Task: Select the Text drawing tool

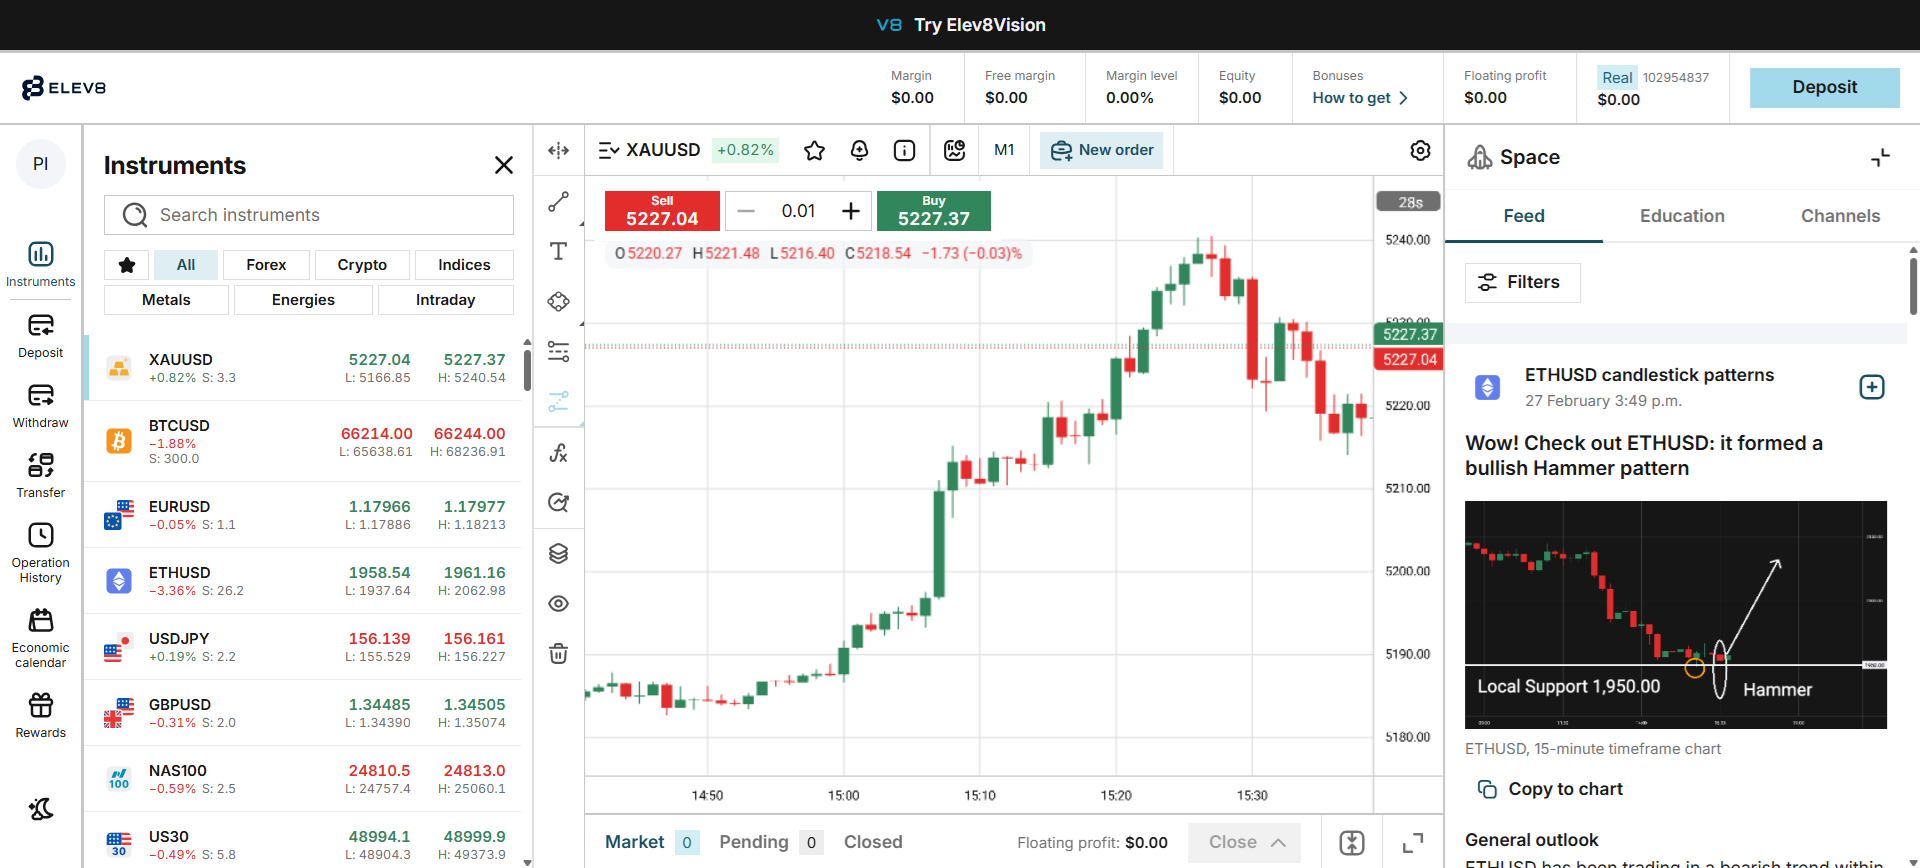Action: click(x=559, y=251)
